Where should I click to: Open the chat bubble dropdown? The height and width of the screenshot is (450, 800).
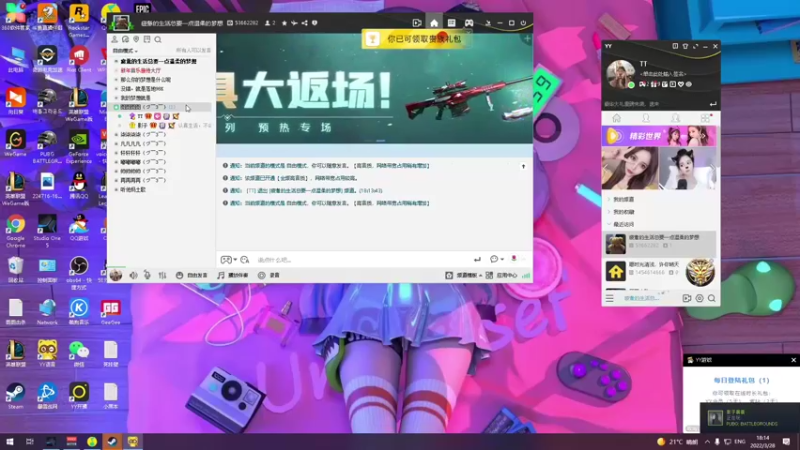point(496,259)
